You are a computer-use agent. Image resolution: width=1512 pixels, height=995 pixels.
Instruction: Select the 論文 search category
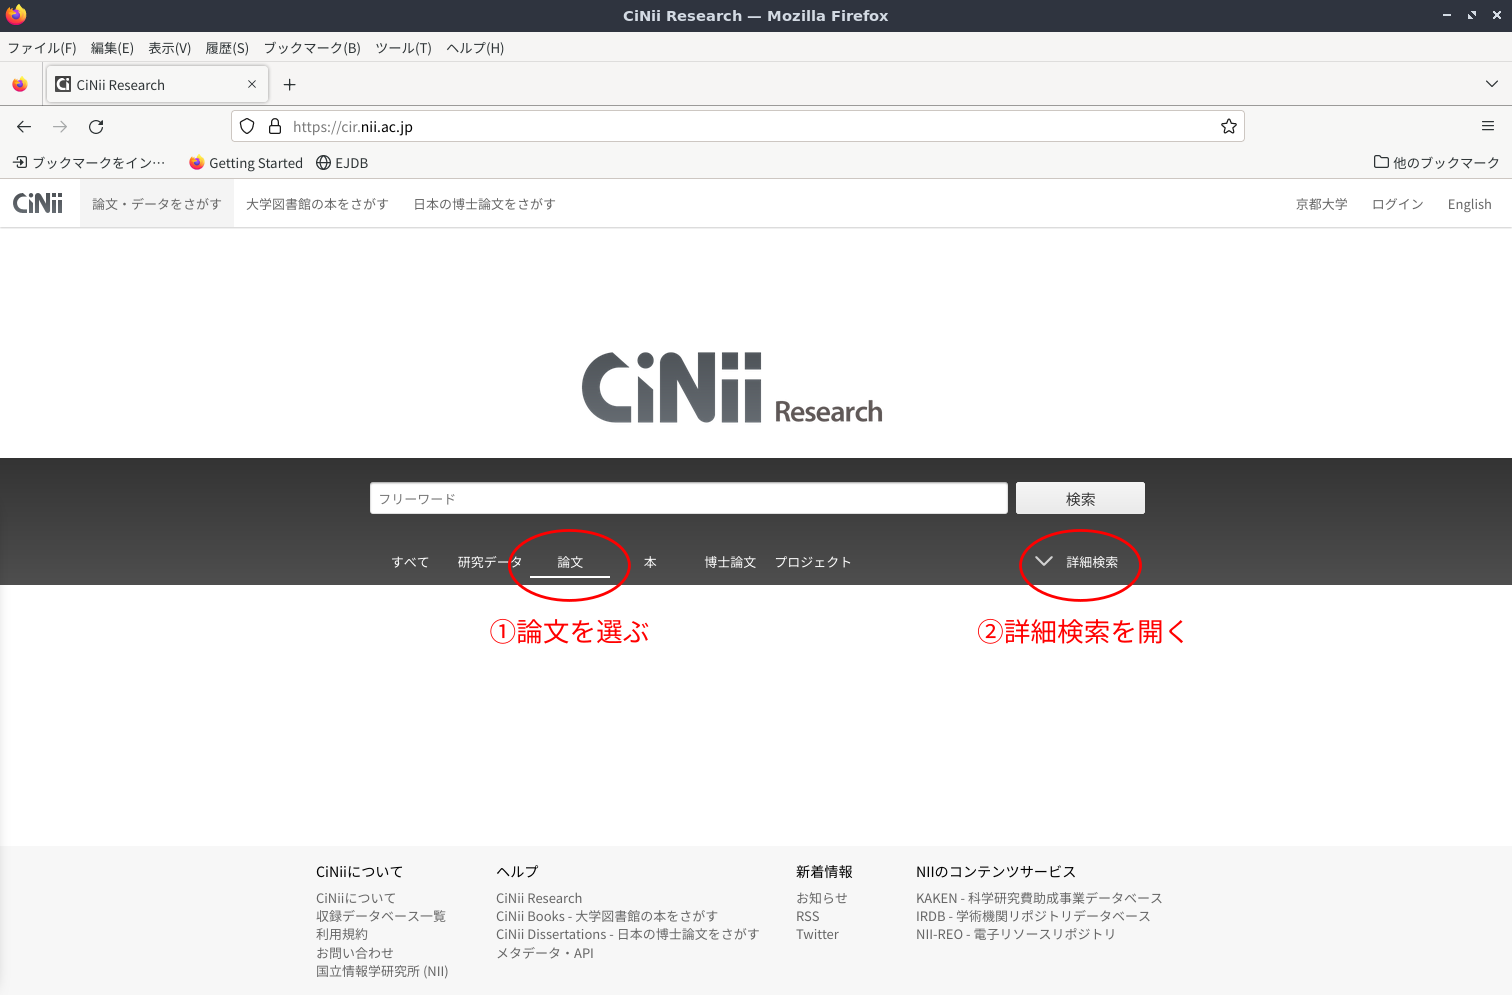point(570,562)
